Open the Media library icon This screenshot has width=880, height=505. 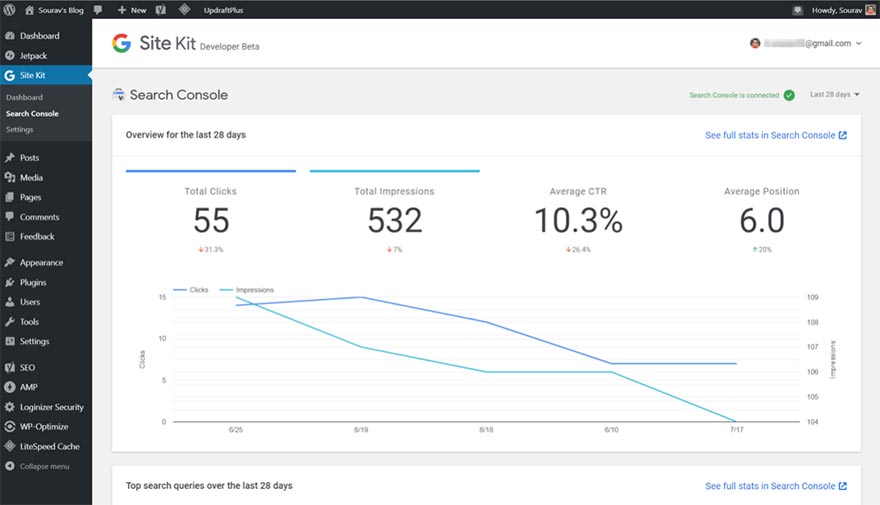[10, 177]
